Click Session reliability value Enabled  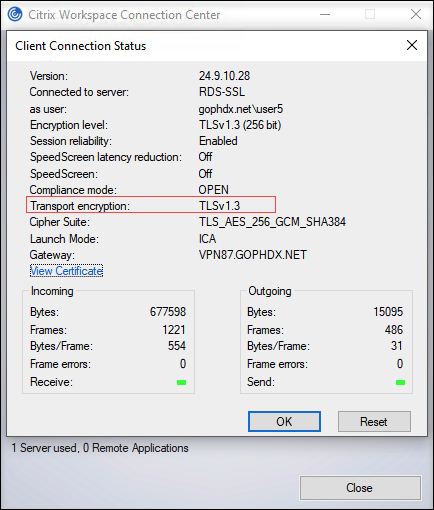click(218, 141)
